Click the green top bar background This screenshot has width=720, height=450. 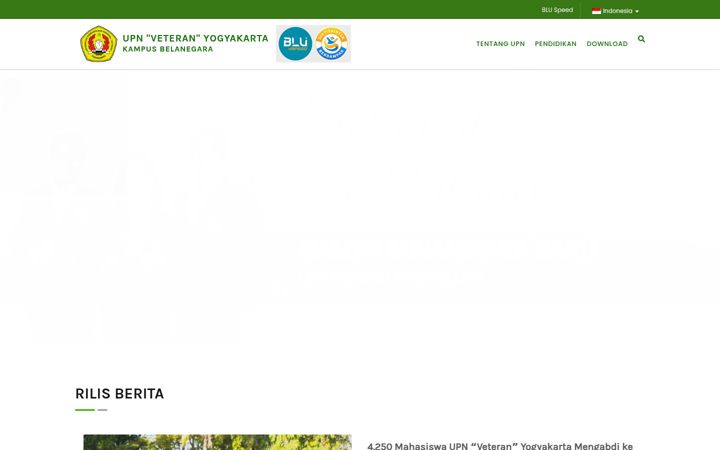[276, 9]
